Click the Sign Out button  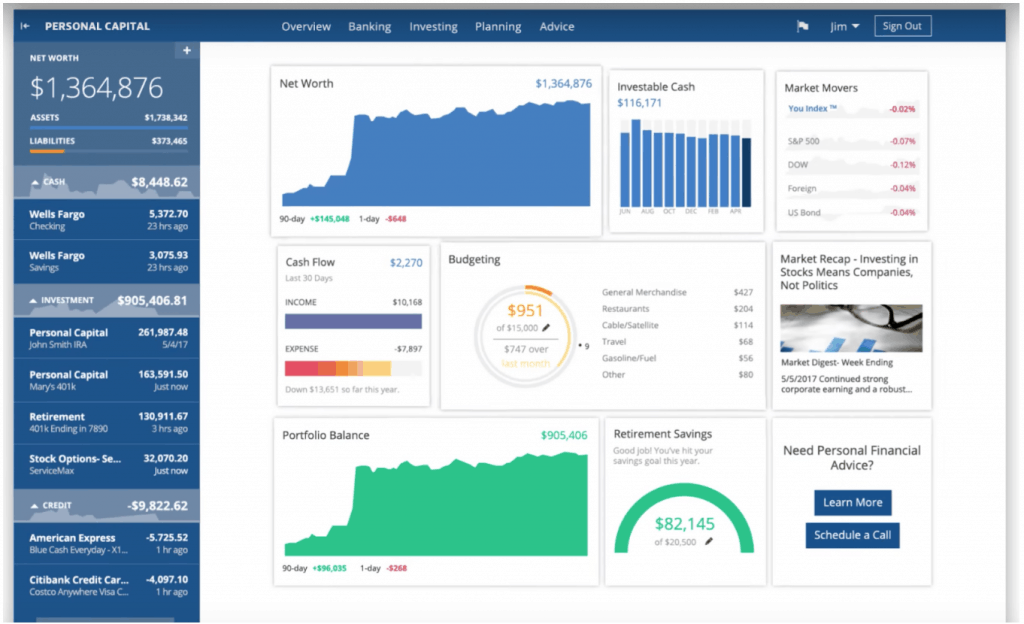pyautogui.click(x=903, y=26)
